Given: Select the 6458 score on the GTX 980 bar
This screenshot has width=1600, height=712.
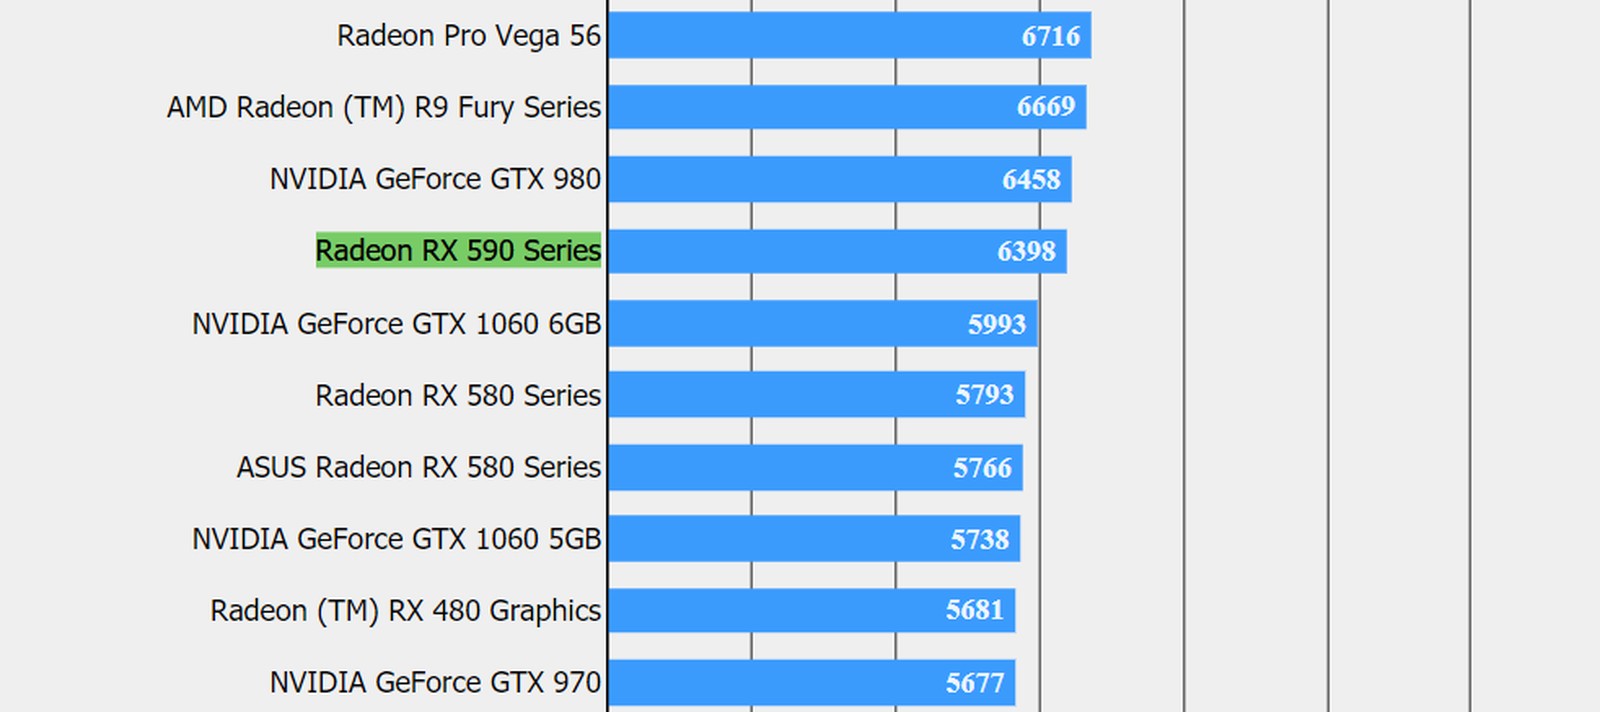Looking at the screenshot, I should (x=1031, y=179).
